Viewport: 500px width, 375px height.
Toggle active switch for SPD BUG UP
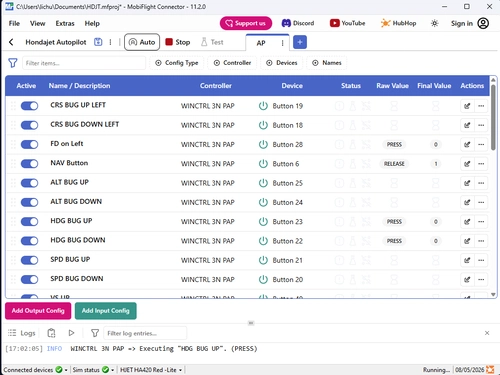click(29, 260)
